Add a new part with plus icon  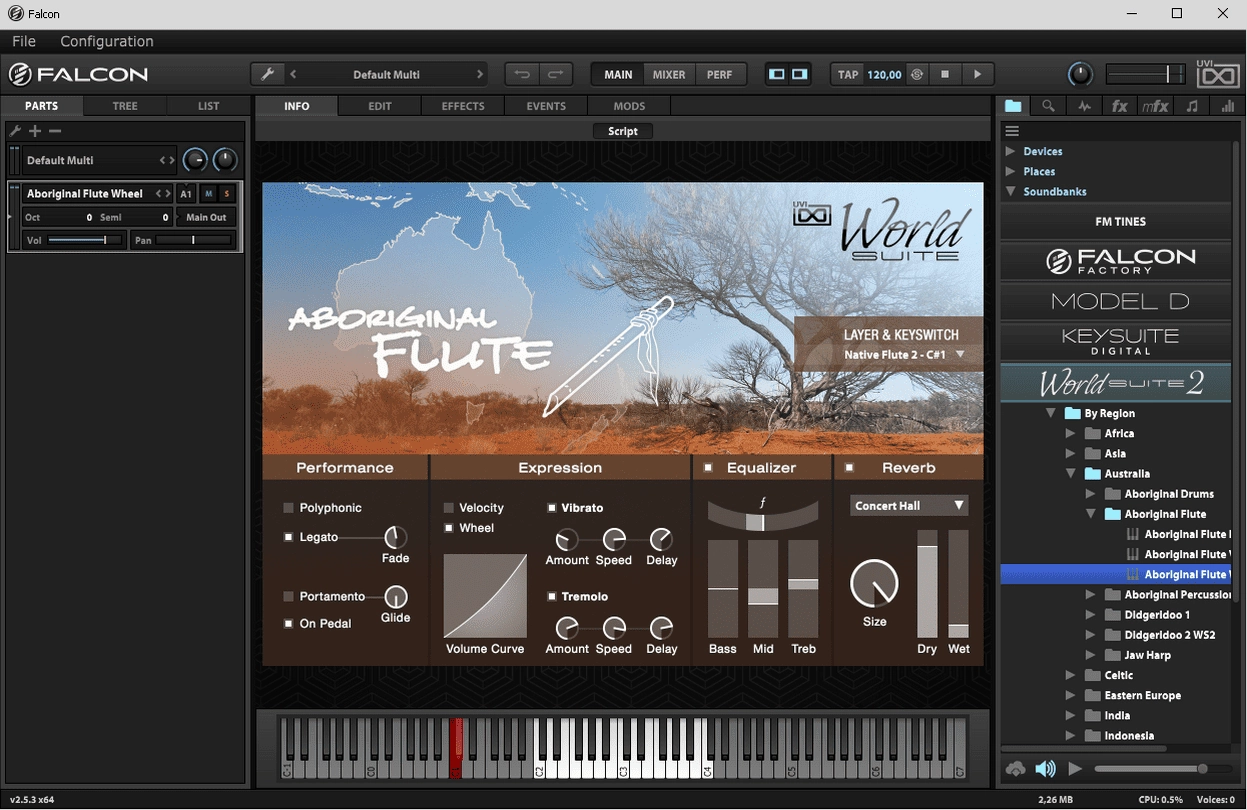(x=35, y=131)
